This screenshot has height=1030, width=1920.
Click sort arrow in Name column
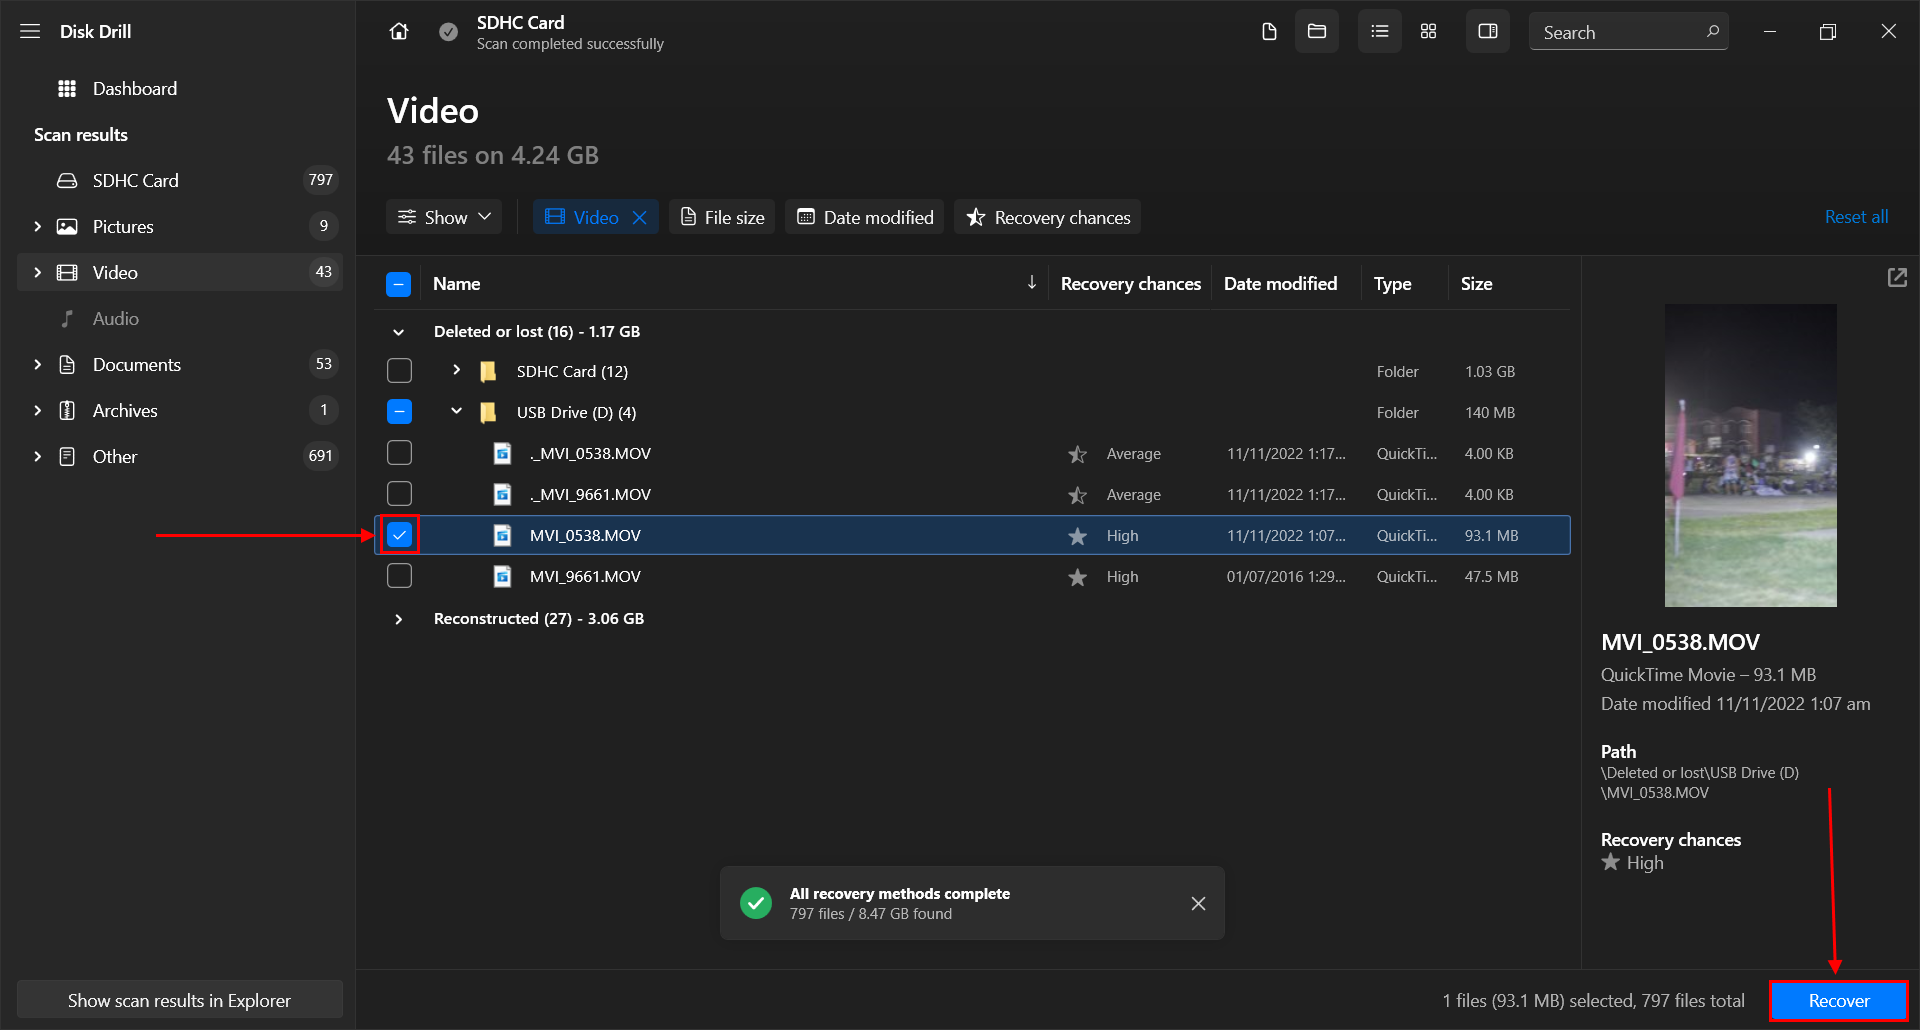pyautogui.click(x=1031, y=283)
